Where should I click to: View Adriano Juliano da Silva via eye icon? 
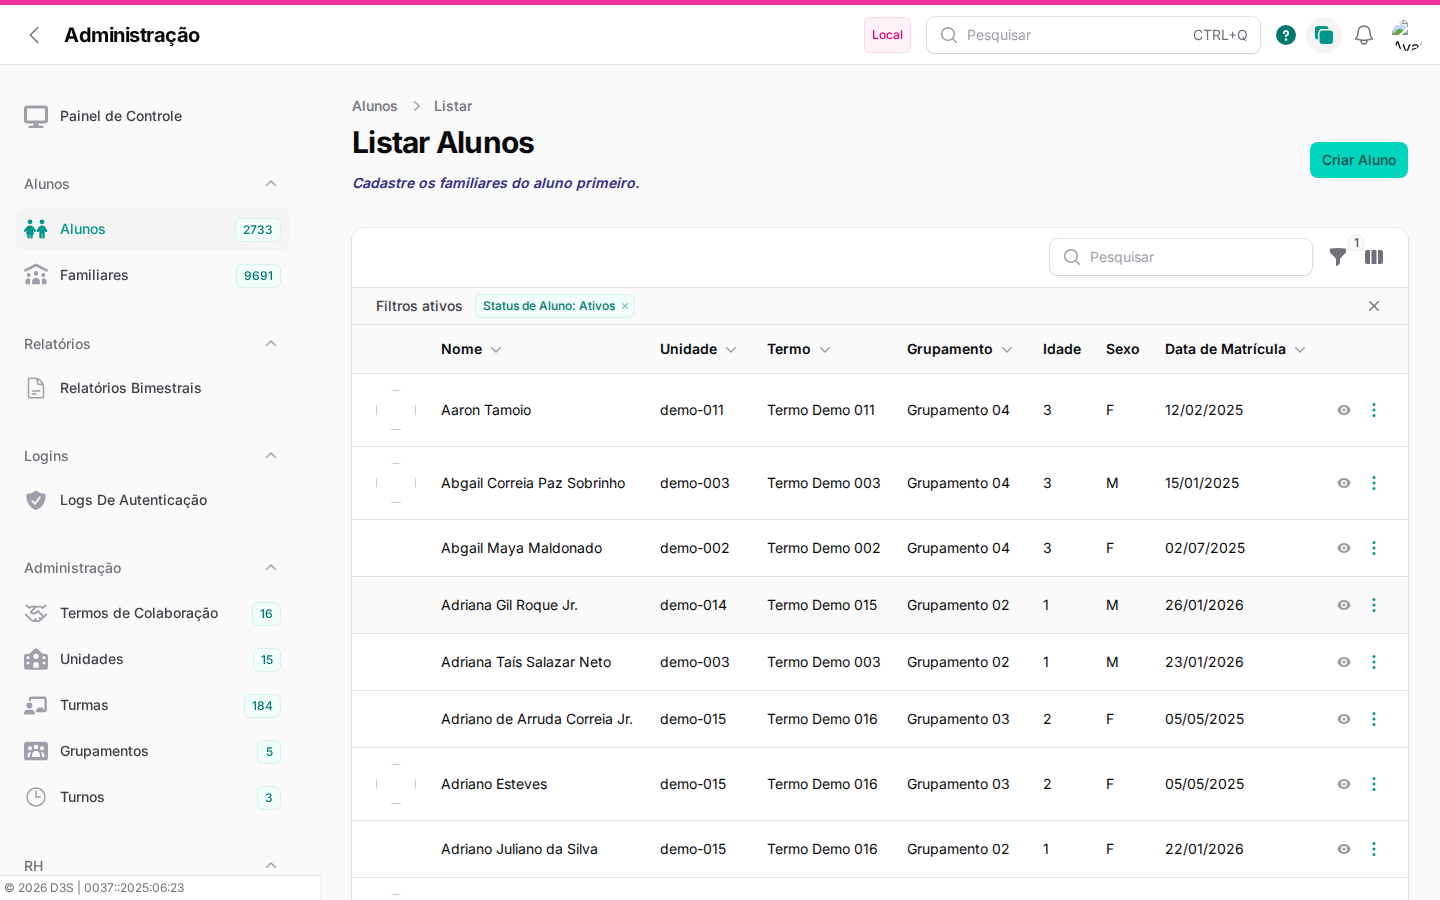tap(1344, 849)
